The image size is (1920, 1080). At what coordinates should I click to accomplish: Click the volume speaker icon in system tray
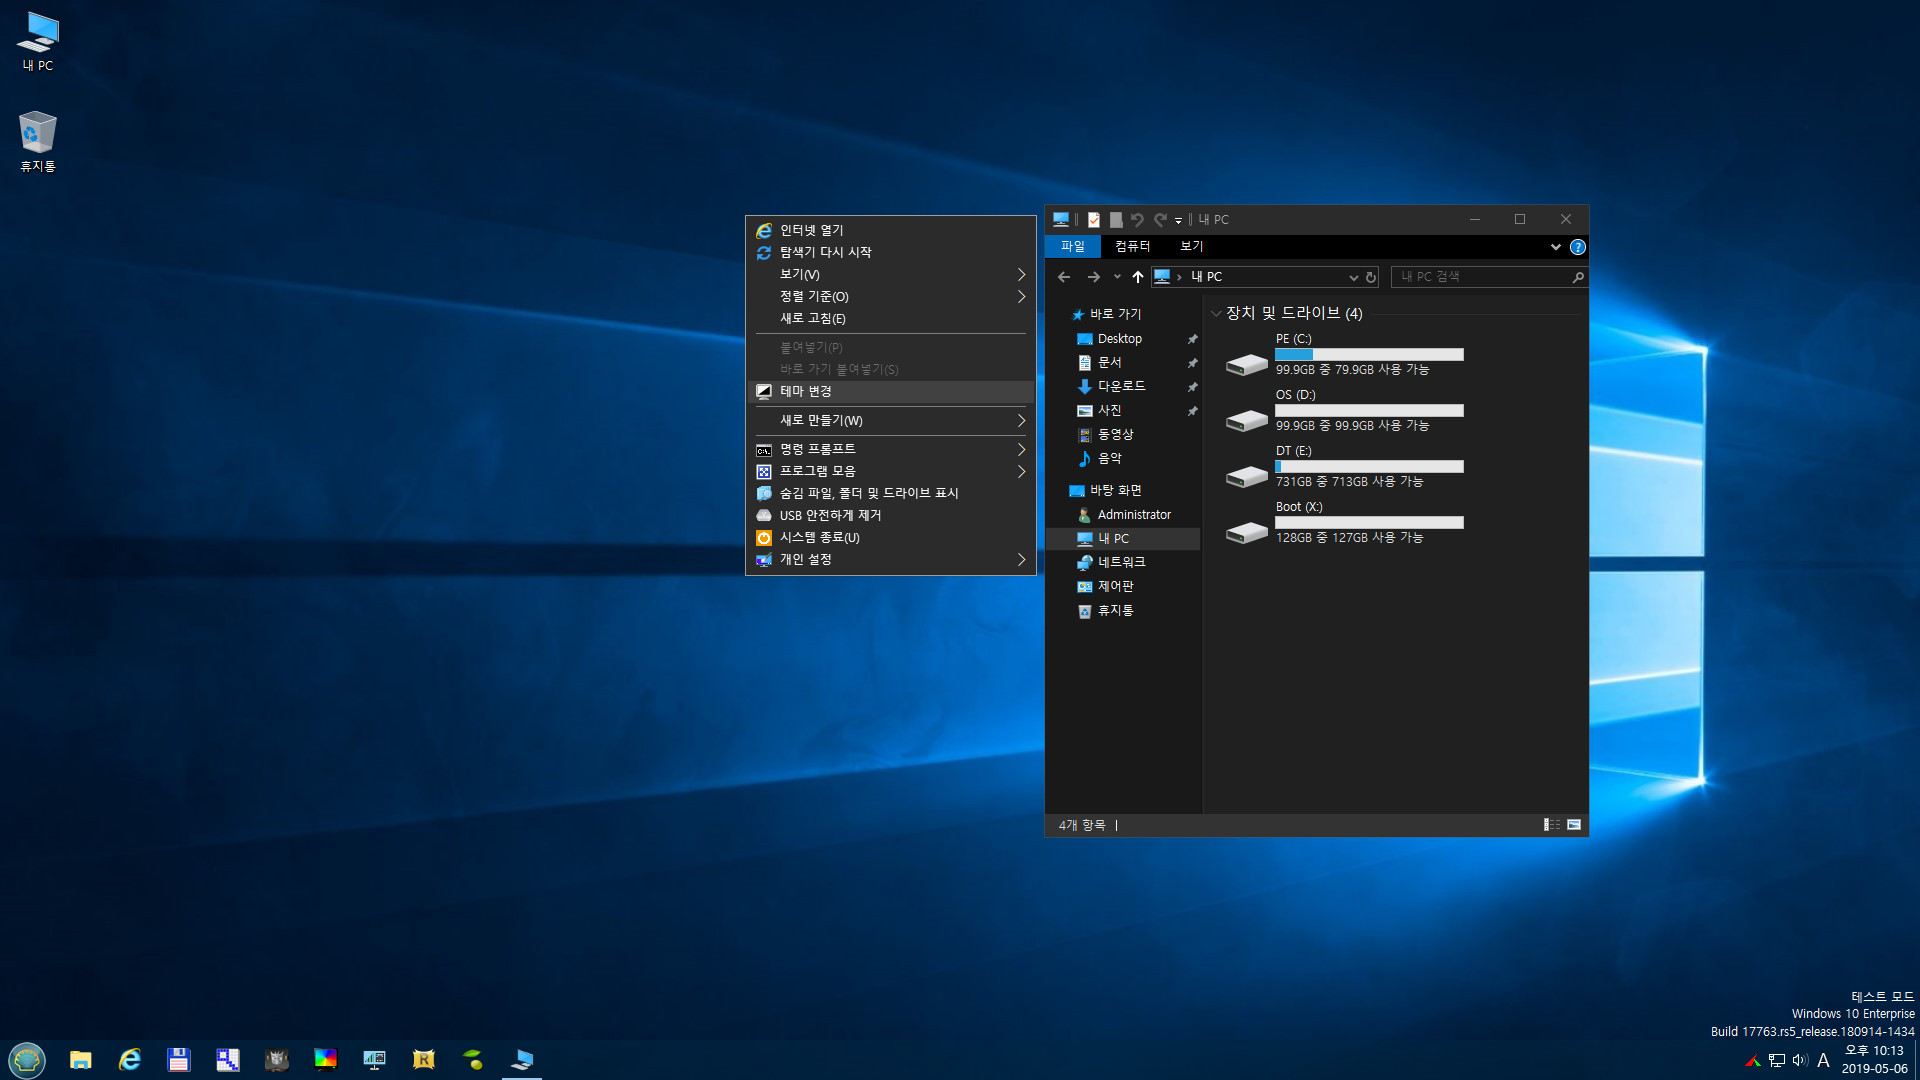coord(1800,1060)
